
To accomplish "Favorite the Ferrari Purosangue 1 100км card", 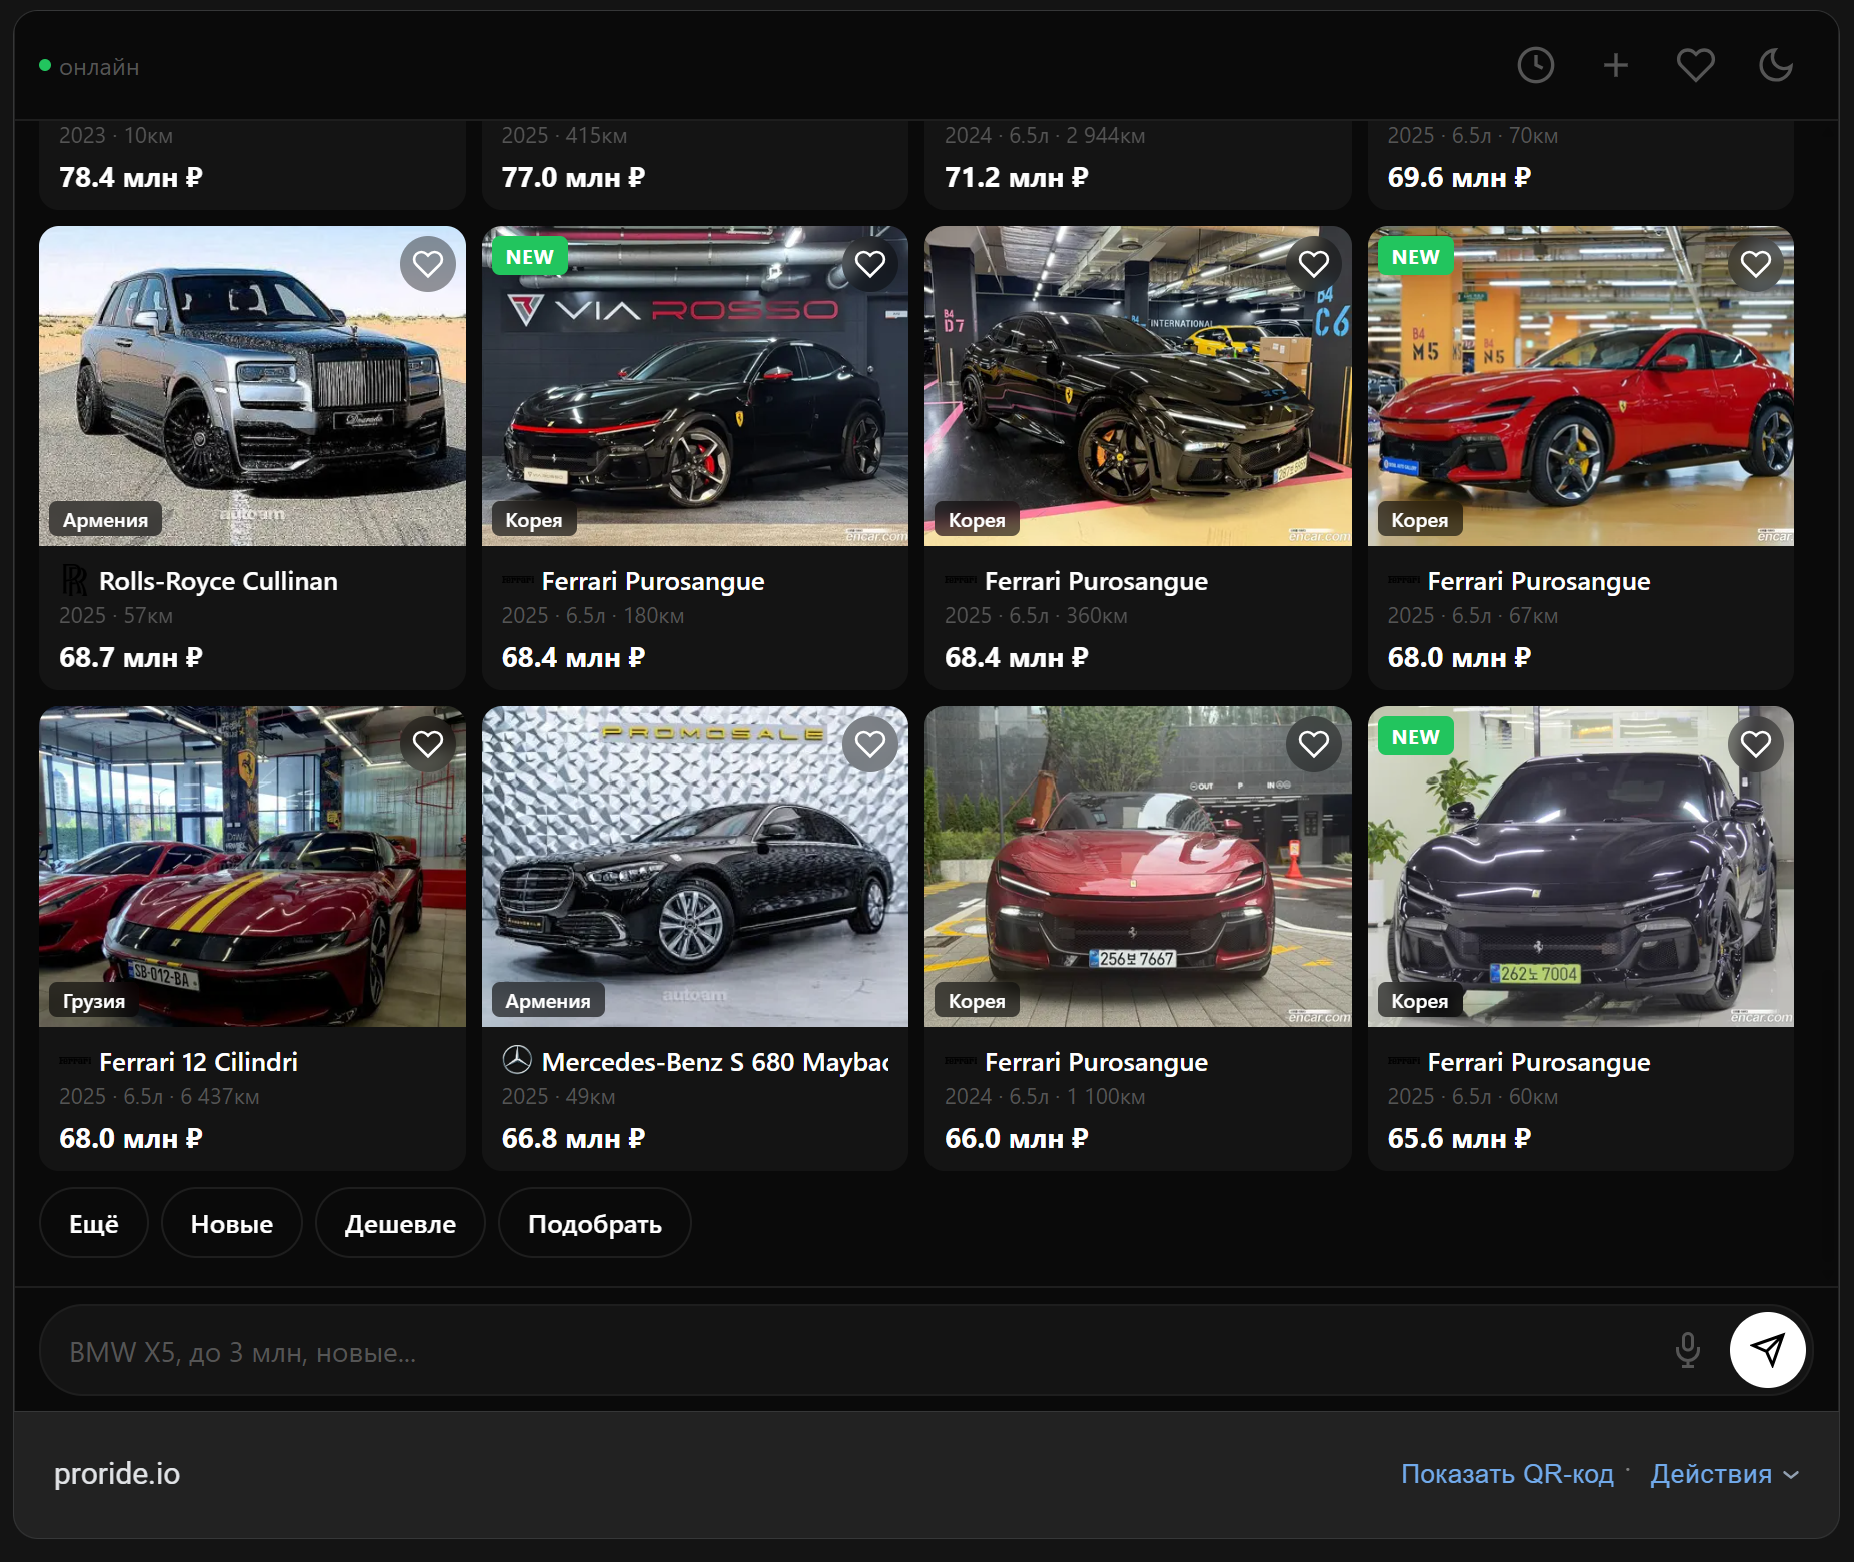I will 1313,744.
